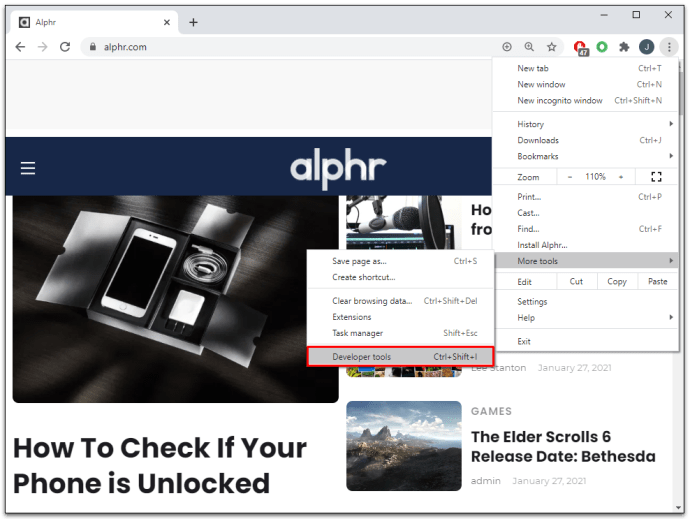Open alphr hamburger site menu
The height and width of the screenshot is (519, 690).
click(28, 168)
